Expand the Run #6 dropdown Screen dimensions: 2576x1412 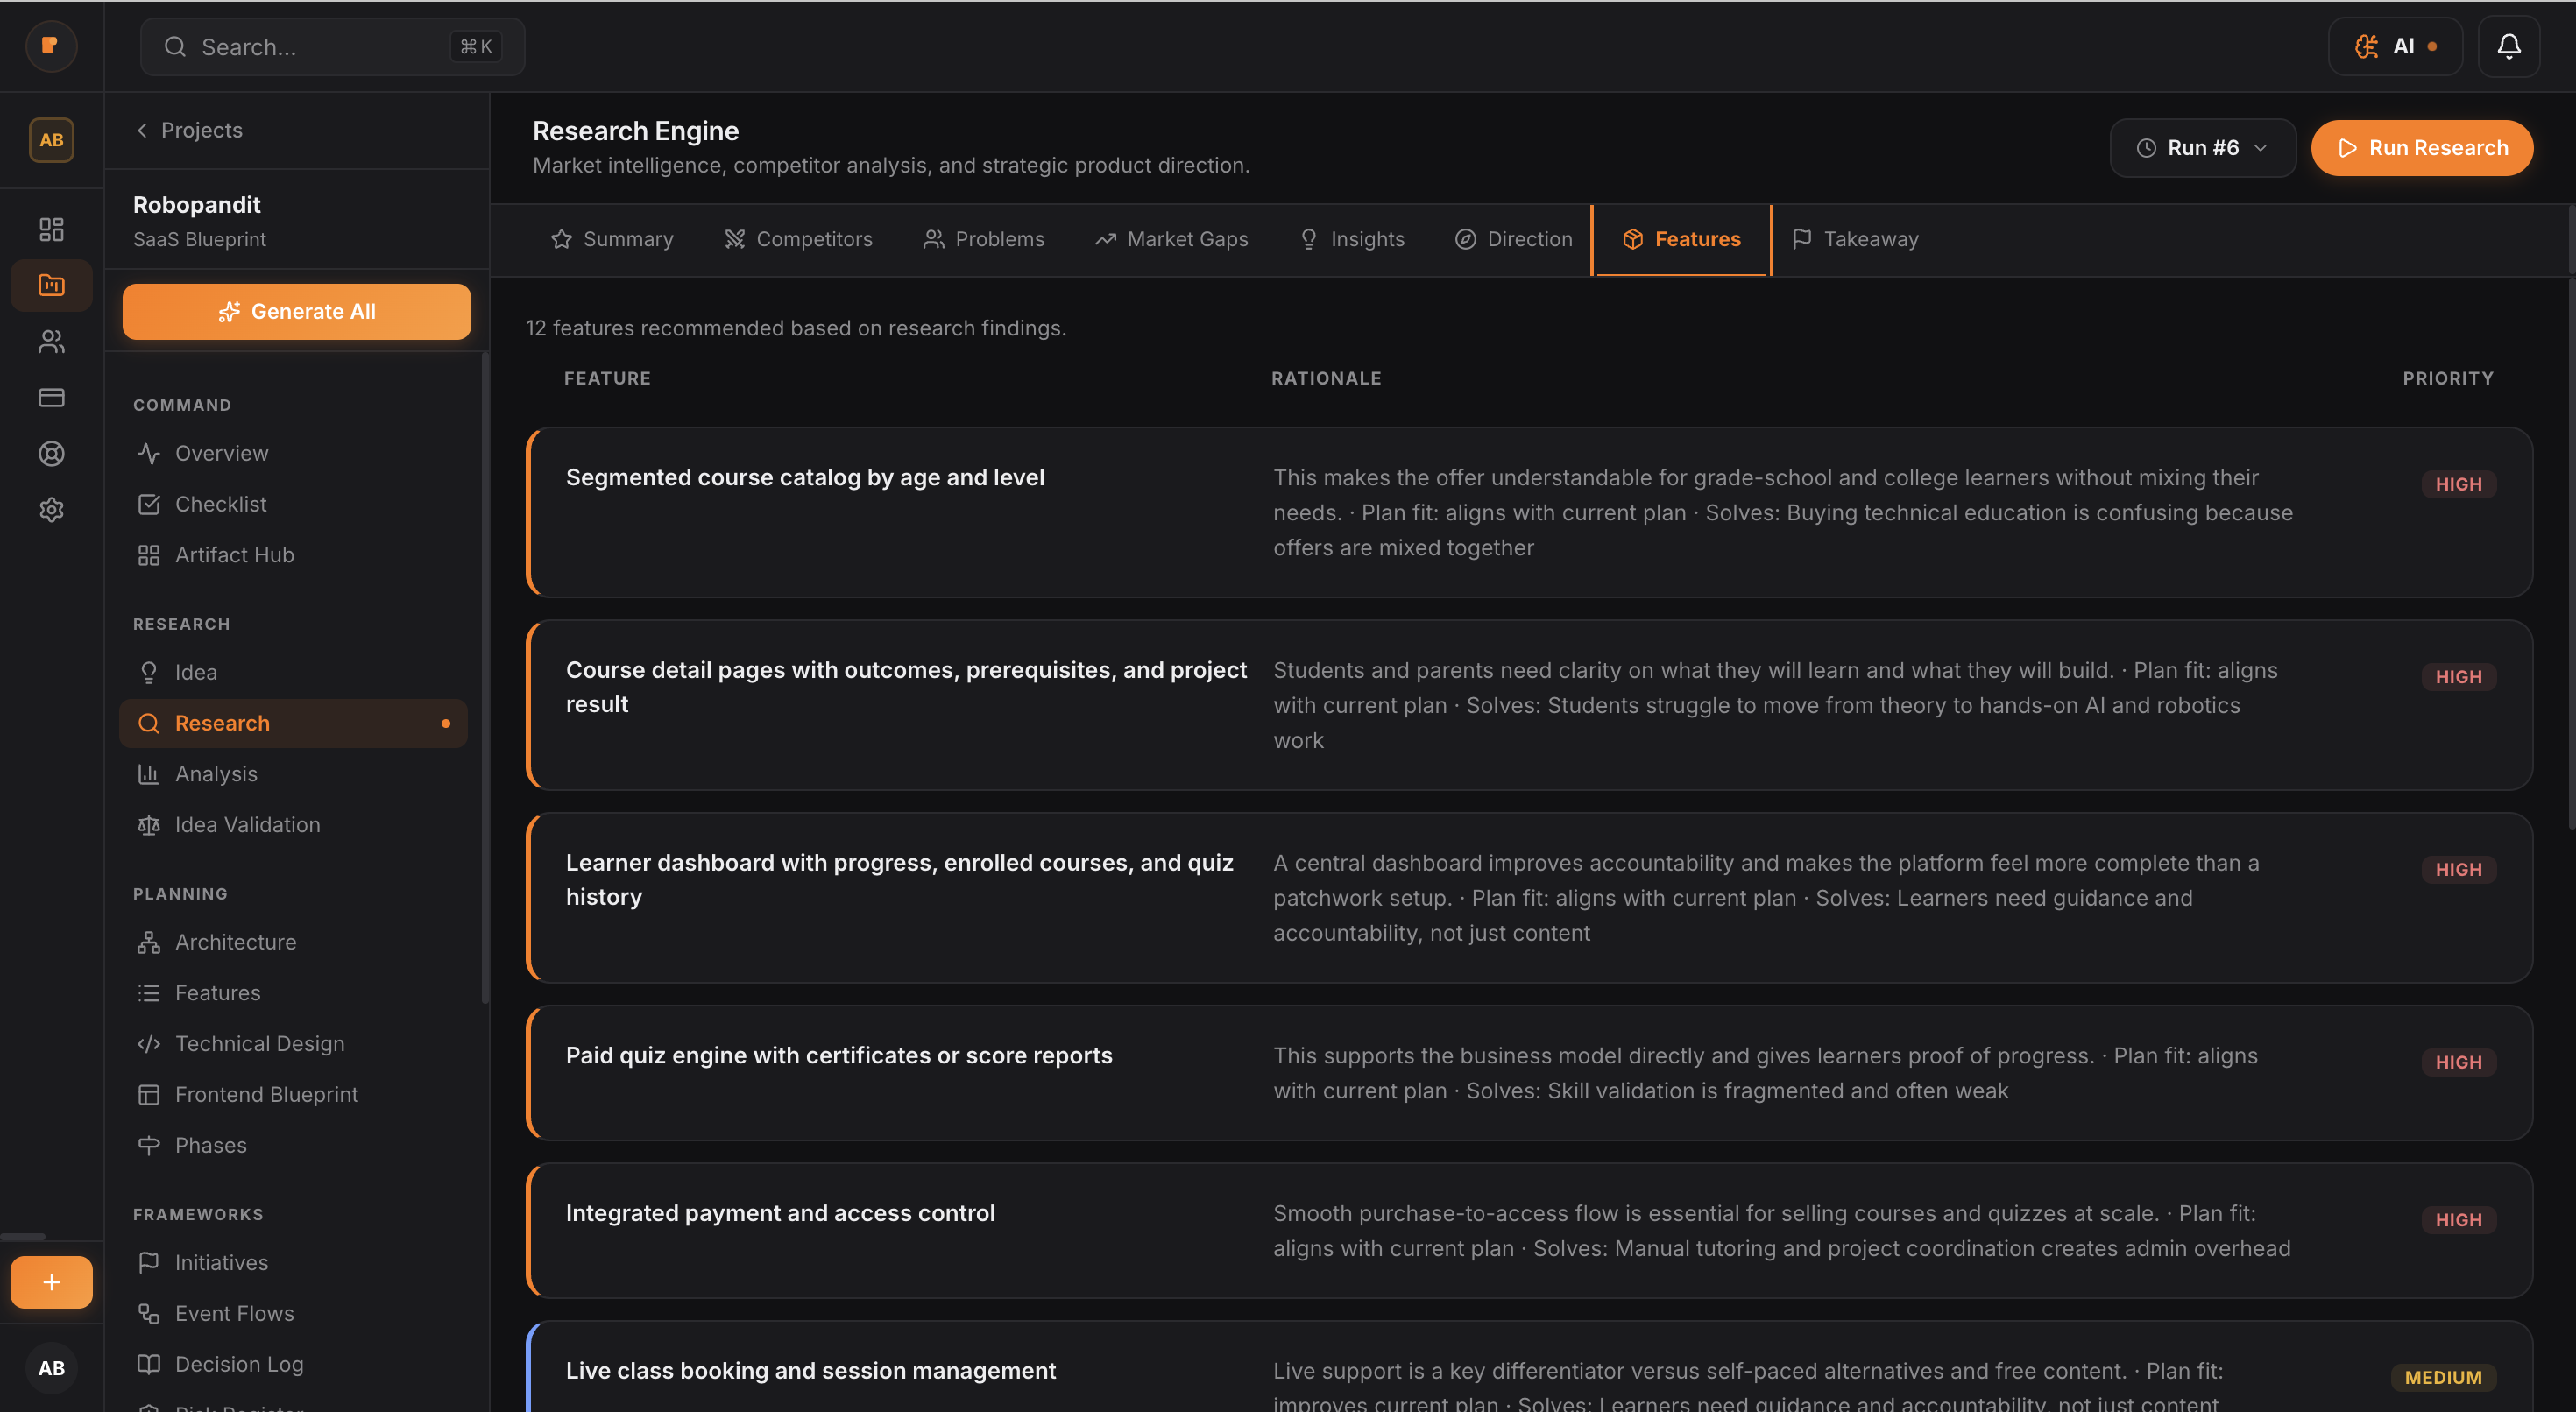coord(2202,147)
